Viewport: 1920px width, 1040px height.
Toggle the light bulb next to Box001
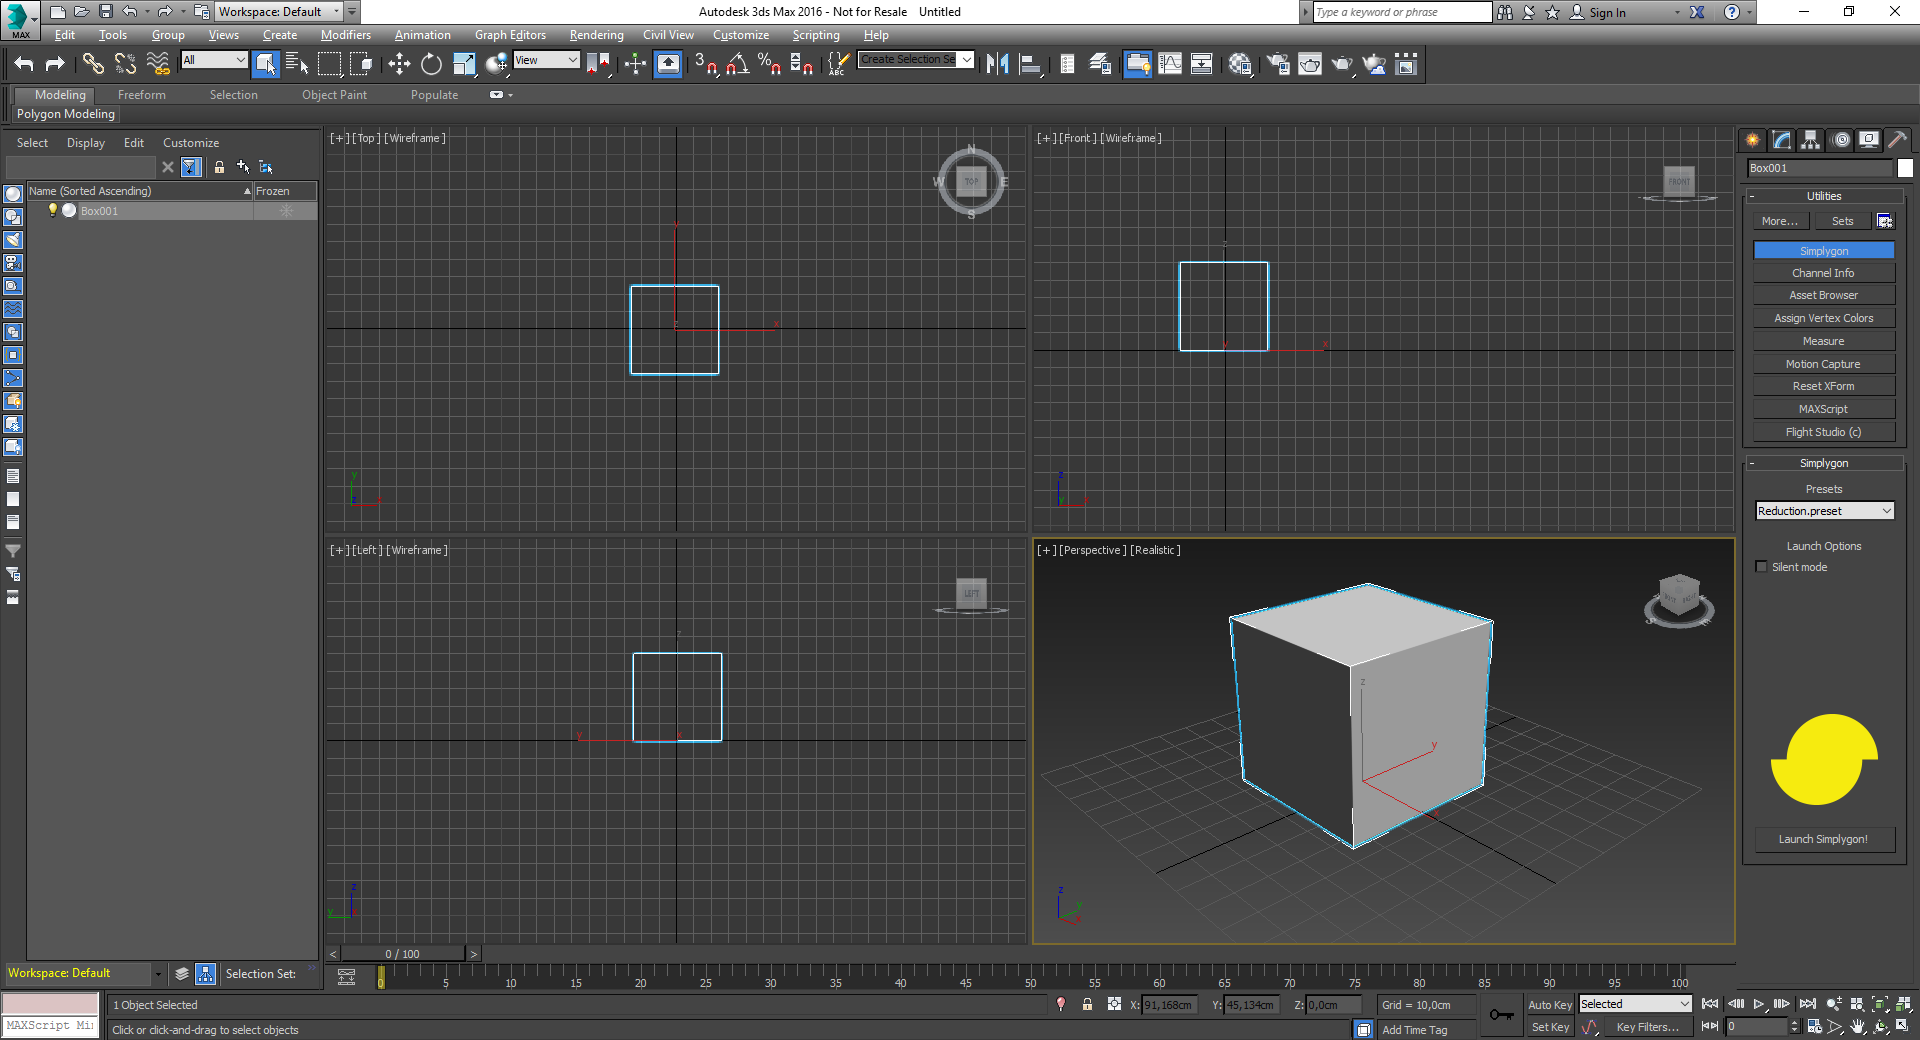[53, 210]
